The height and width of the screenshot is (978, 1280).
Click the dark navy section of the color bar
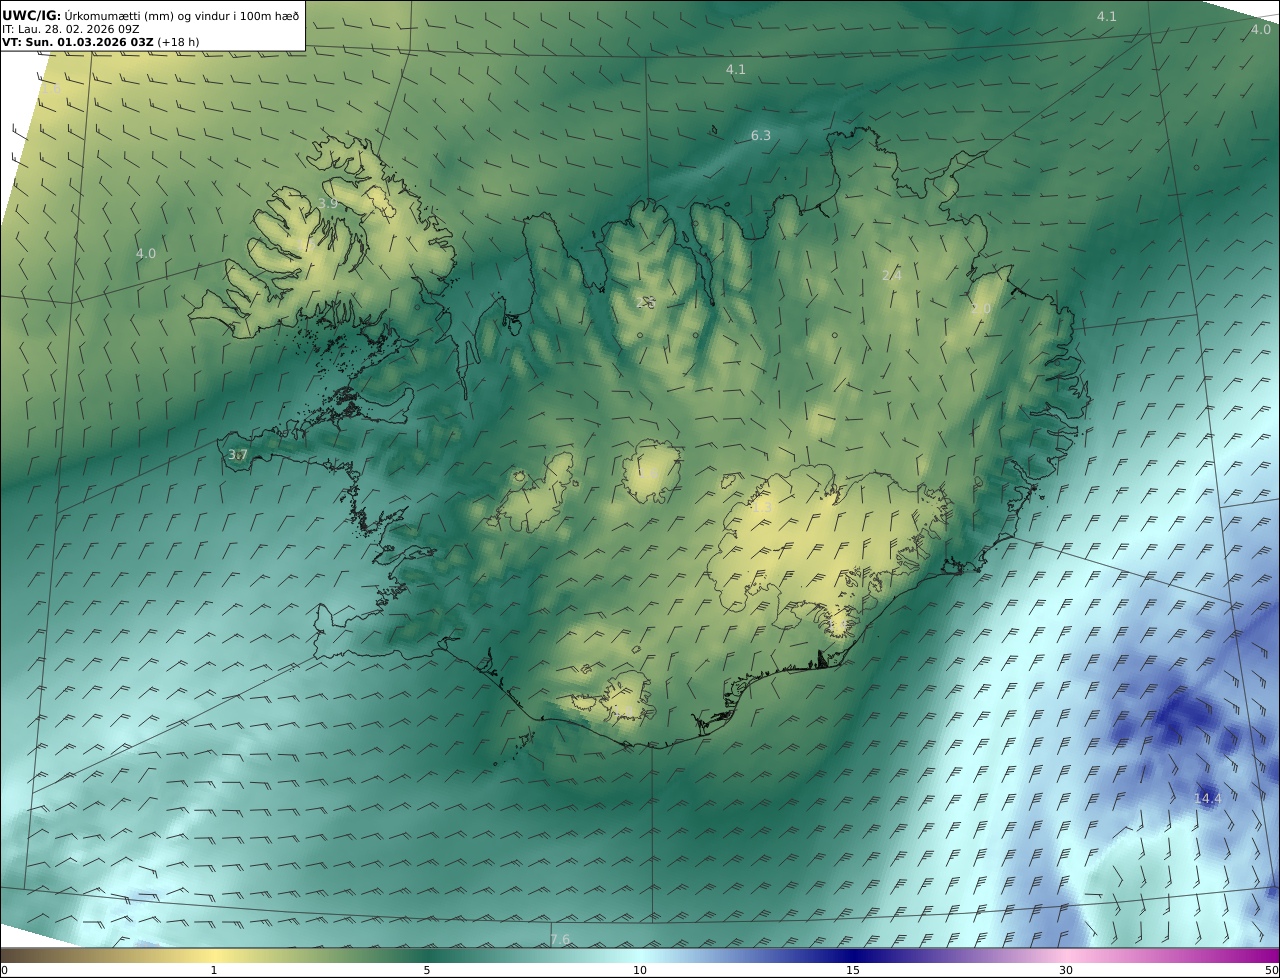pos(853,955)
